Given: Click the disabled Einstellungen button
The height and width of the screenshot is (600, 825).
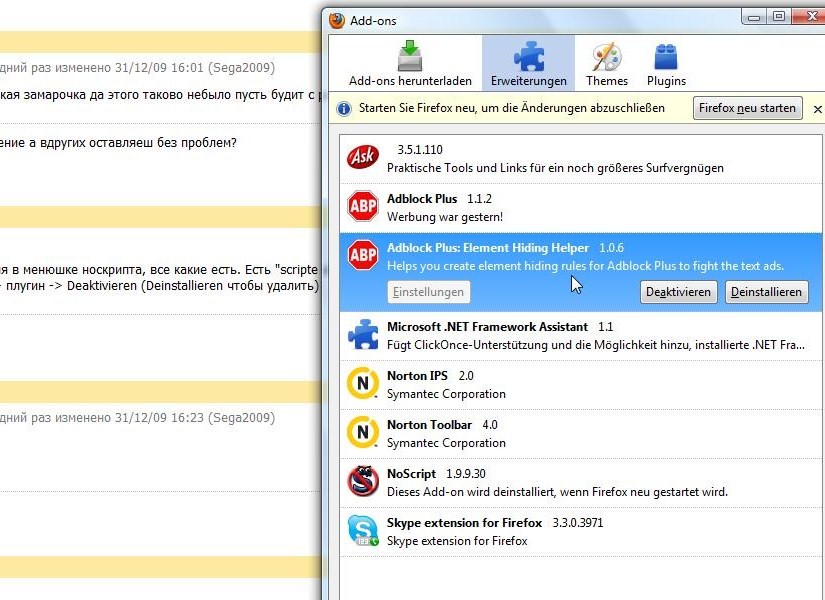Looking at the screenshot, I should tap(429, 292).
